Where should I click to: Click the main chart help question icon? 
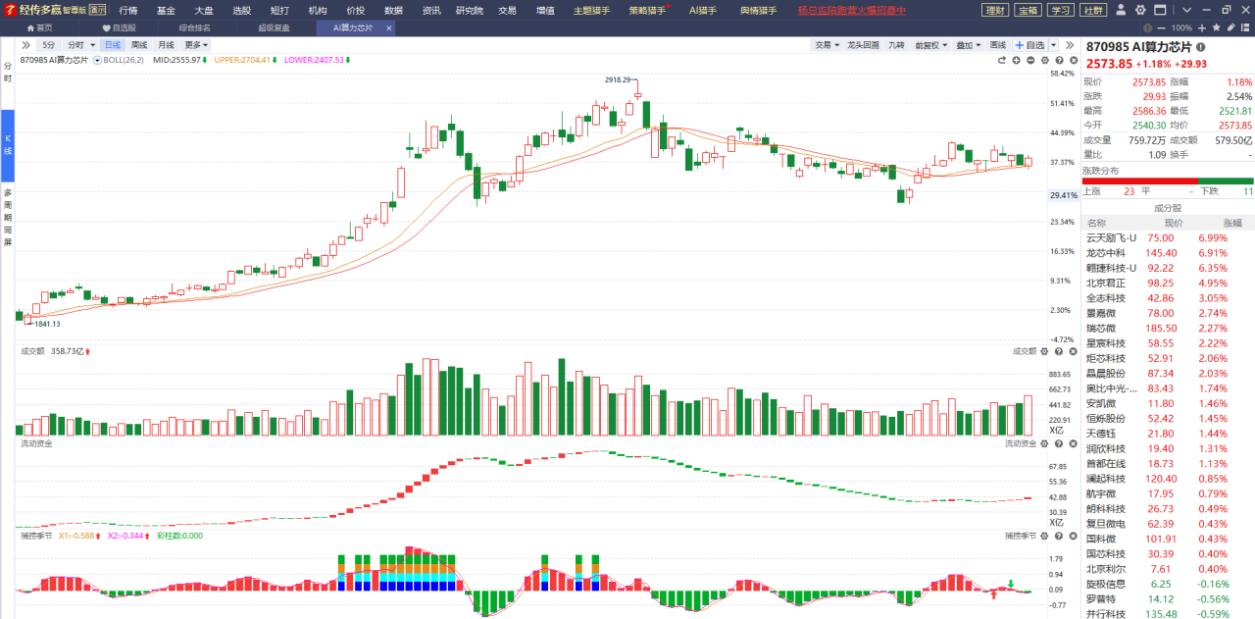(x=1058, y=60)
